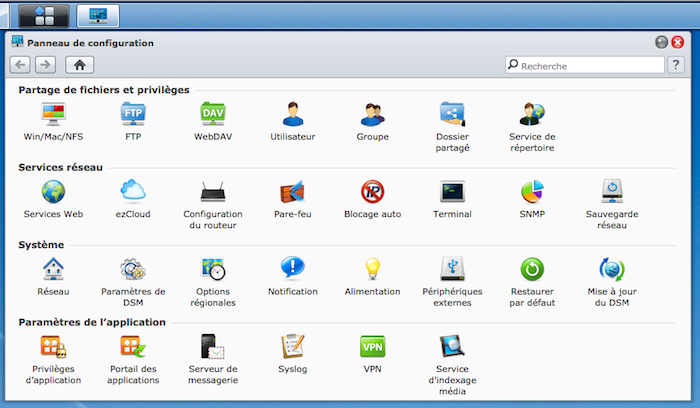Open the Réseau network settings
The width and height of the screenshot is (700, 408).
pos(53,269)
